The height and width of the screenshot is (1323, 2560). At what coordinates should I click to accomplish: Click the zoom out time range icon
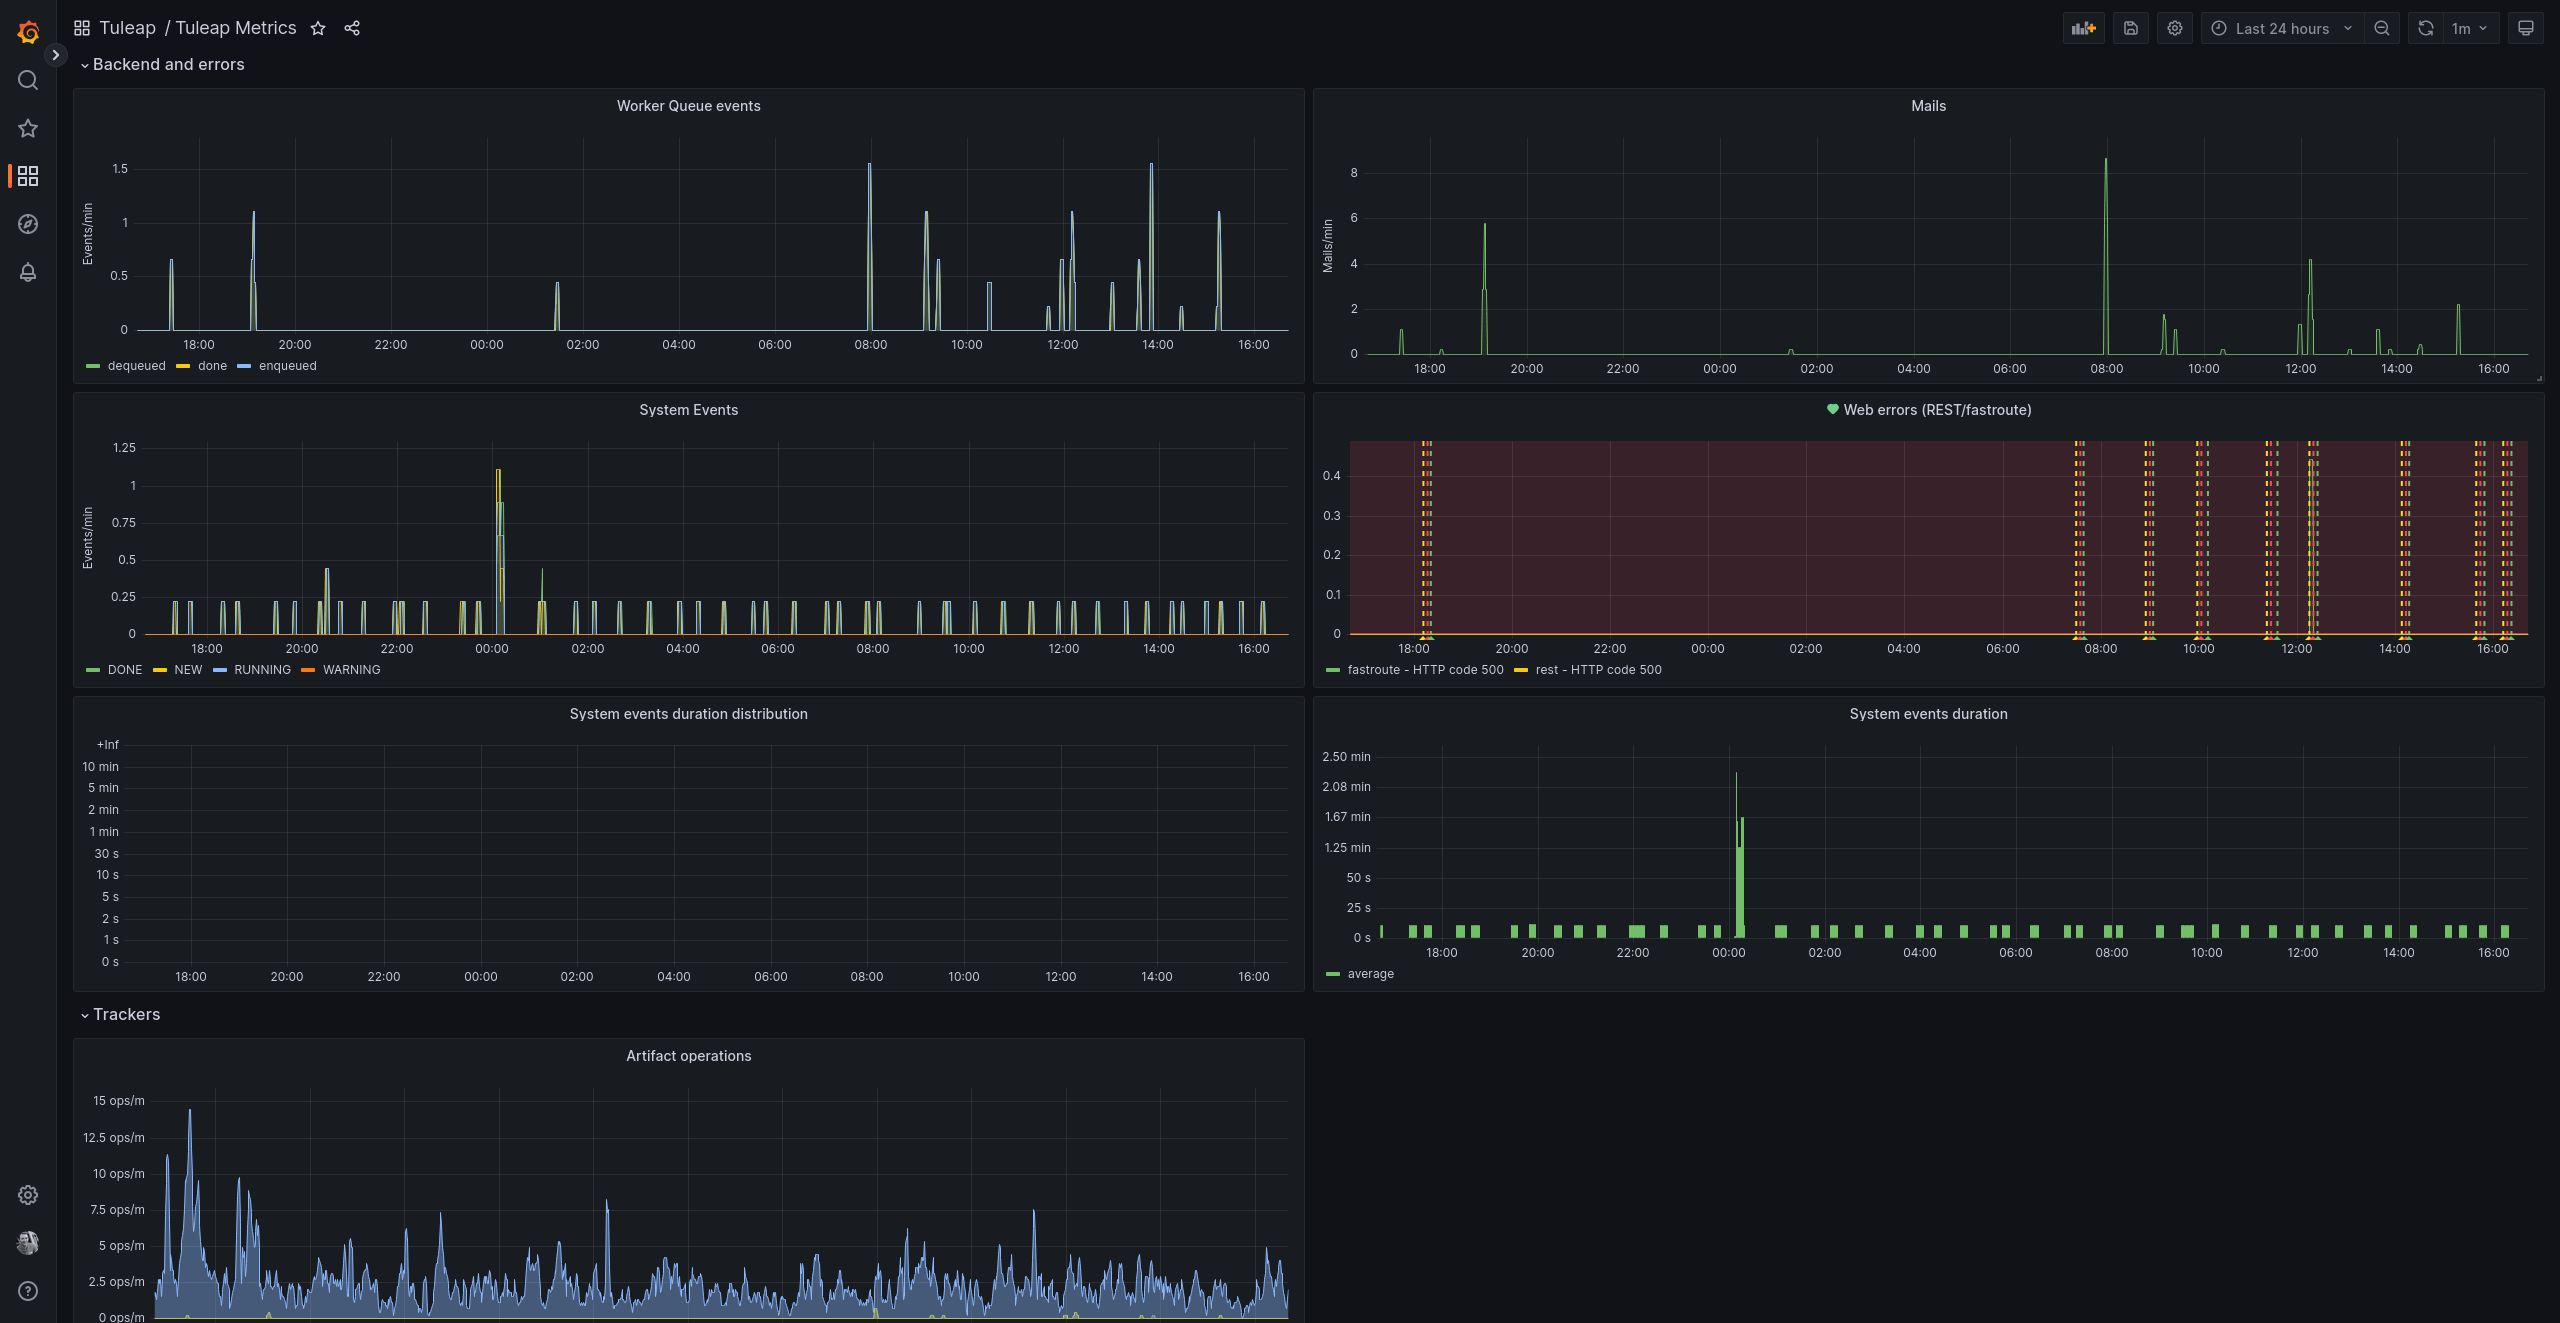pyautogui.click(x=2382, y=28)
